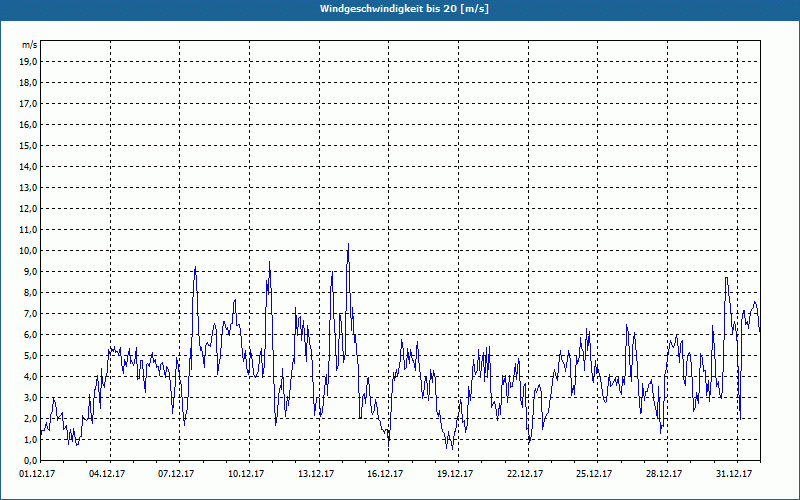800x500 pixels.
Task: Click the y-axis label 17,0
Action: [x=28, y=104]
